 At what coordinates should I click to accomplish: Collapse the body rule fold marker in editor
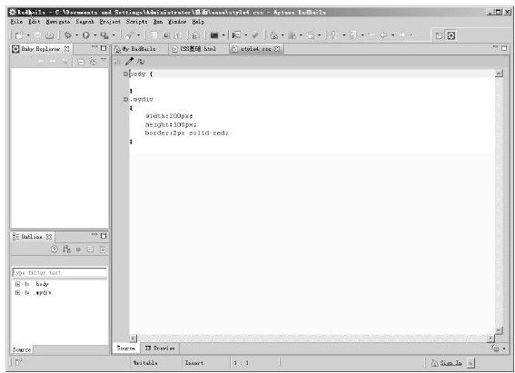click(126, 74)
